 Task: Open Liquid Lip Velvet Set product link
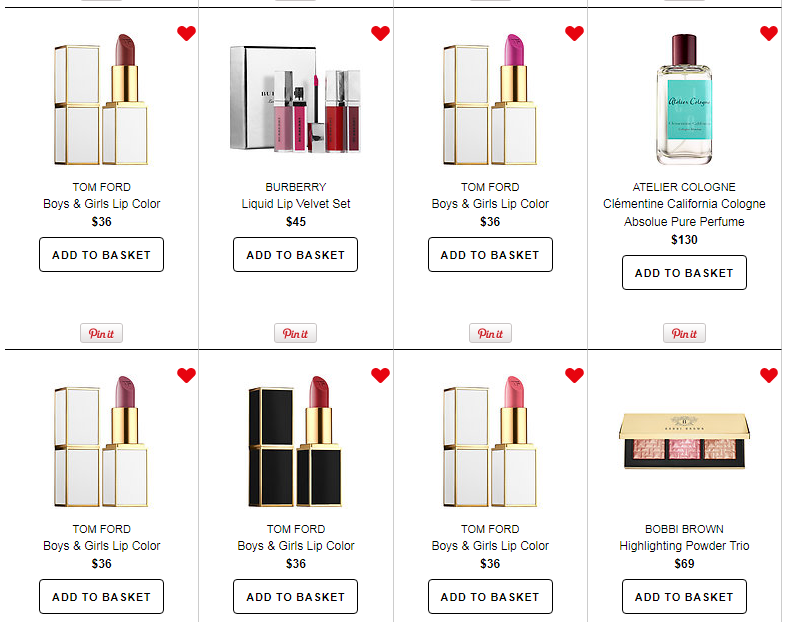(296, 204)
